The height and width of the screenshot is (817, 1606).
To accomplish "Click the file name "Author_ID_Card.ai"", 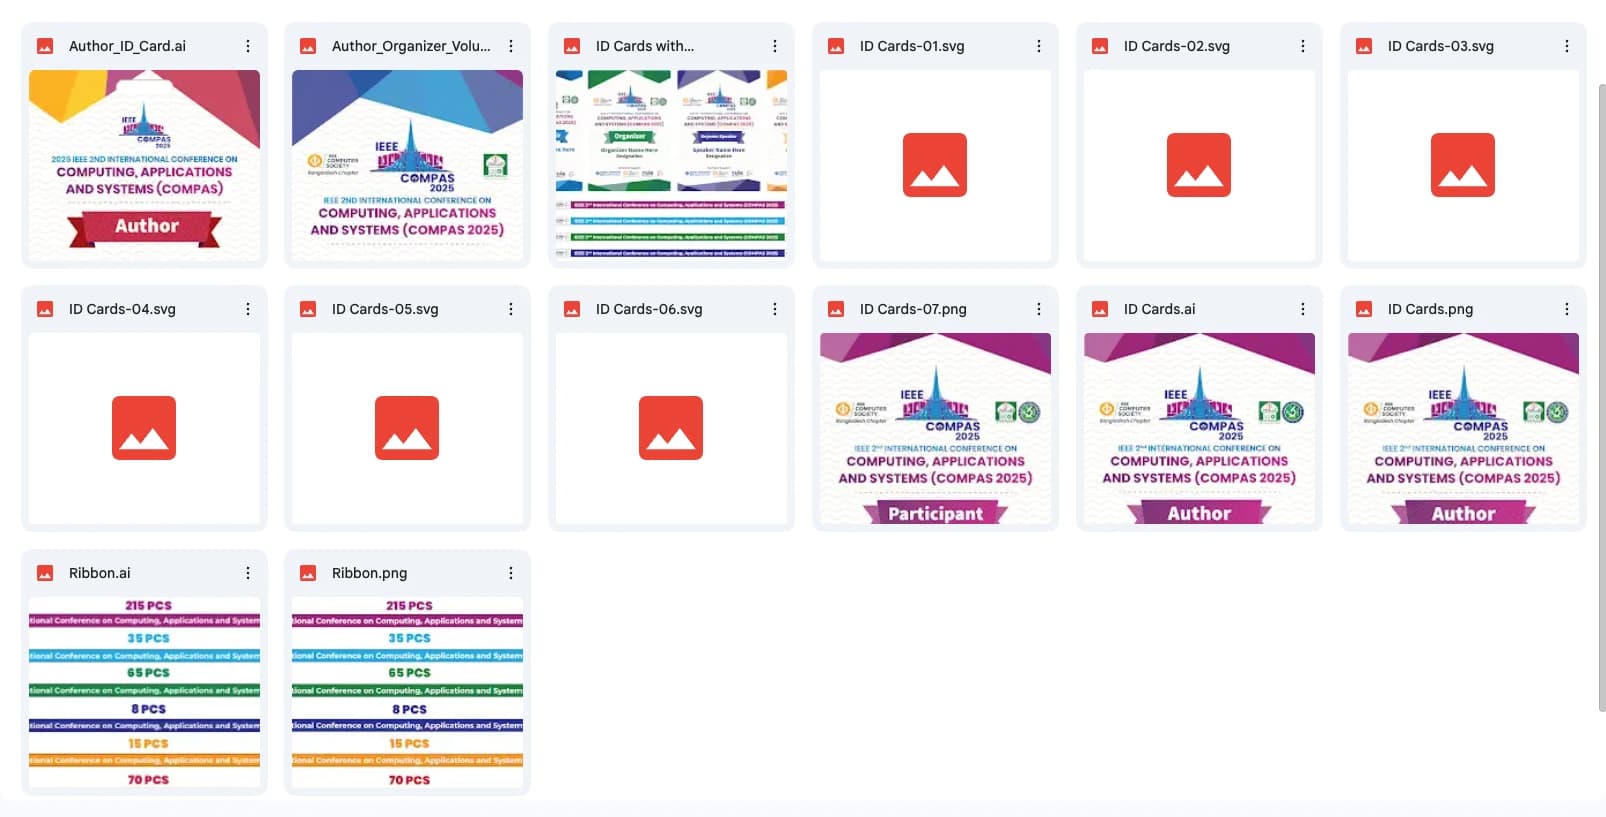I will point(127,46).
